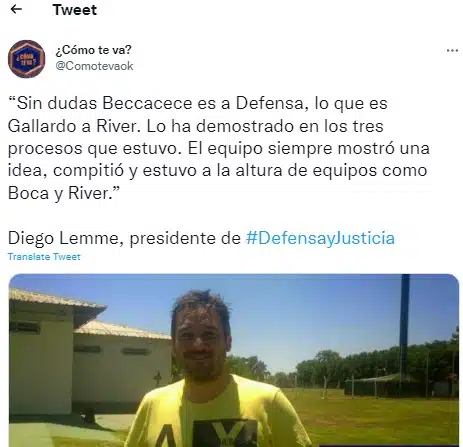Open the @Comotevaok handle link
Viewport: 463px width, 447px height.
tap(94, 66)
